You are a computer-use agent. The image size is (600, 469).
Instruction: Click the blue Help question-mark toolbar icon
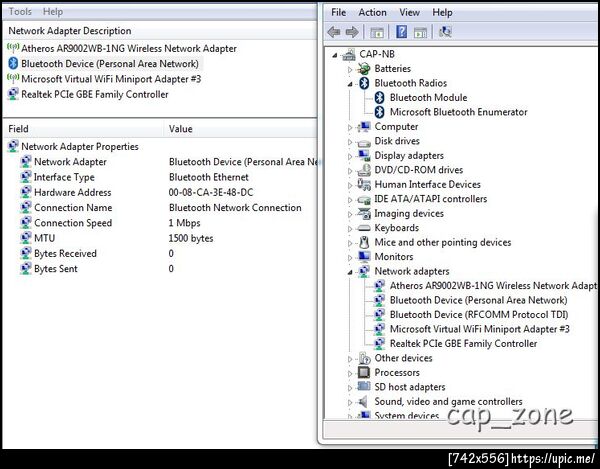401,32
